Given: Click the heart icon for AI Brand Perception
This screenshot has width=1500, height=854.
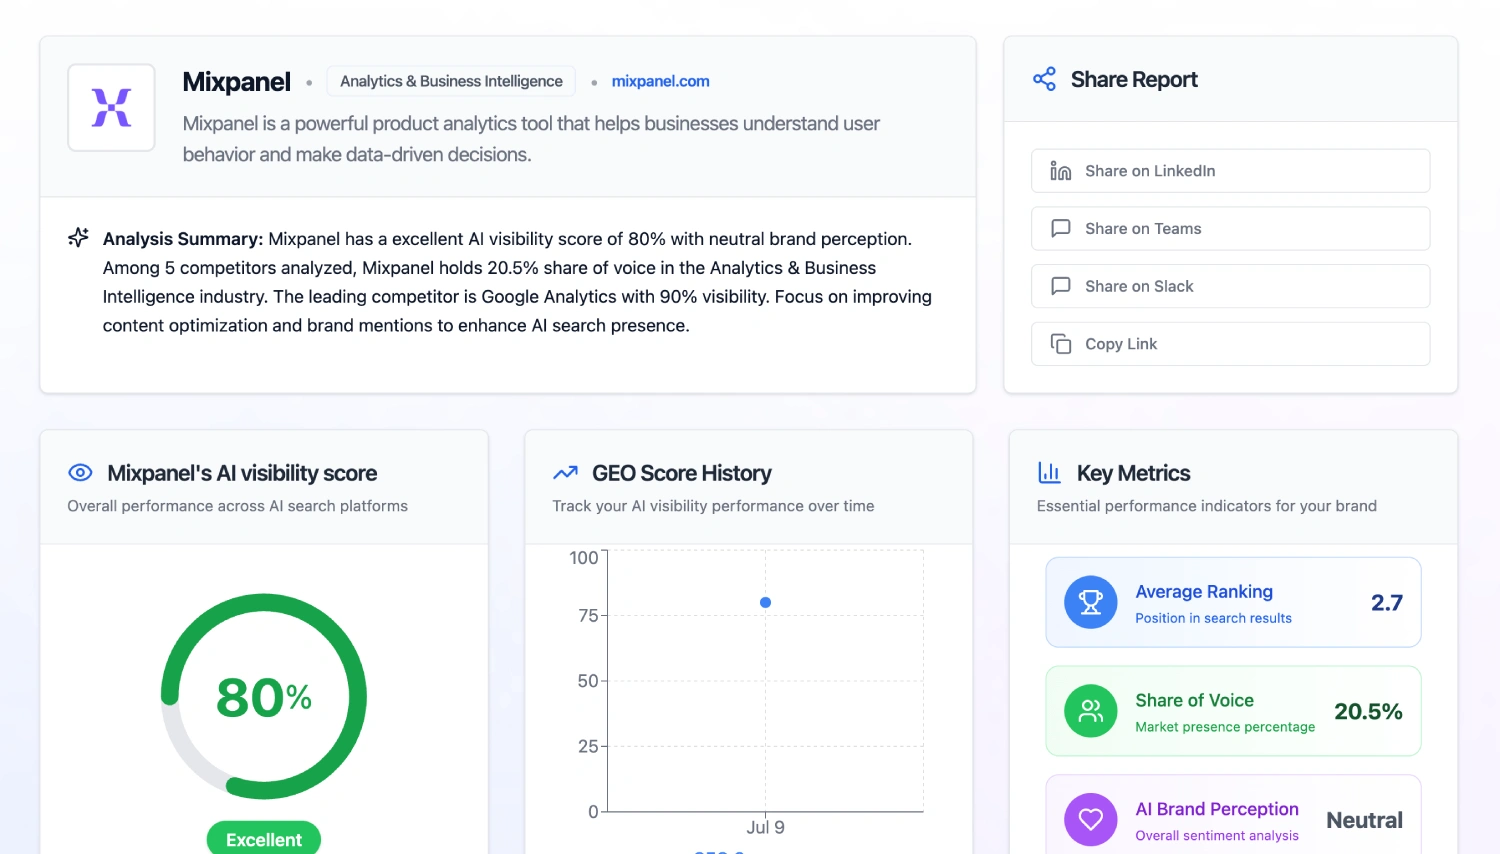Looking at the screenshot, I should [x=1090, y=819].
